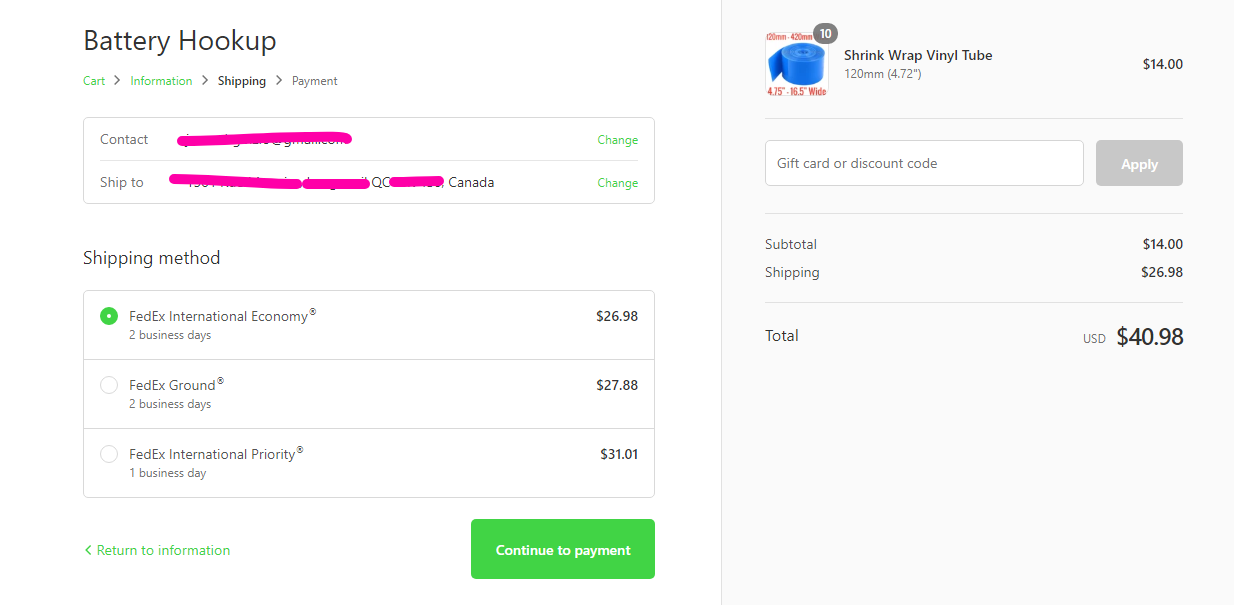Click the Cart breadcrumb link
The width and height of the screenshot is (1234, 605).
94,81
